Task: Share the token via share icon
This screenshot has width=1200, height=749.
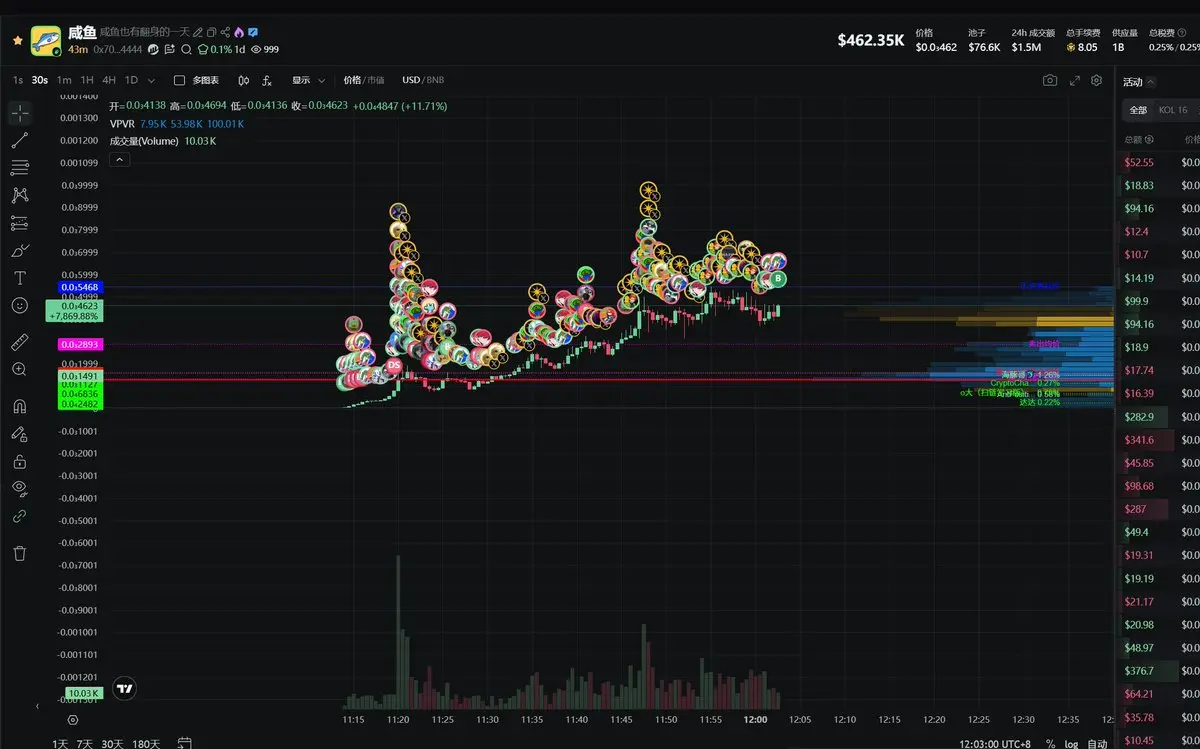Action: (225, 32)
